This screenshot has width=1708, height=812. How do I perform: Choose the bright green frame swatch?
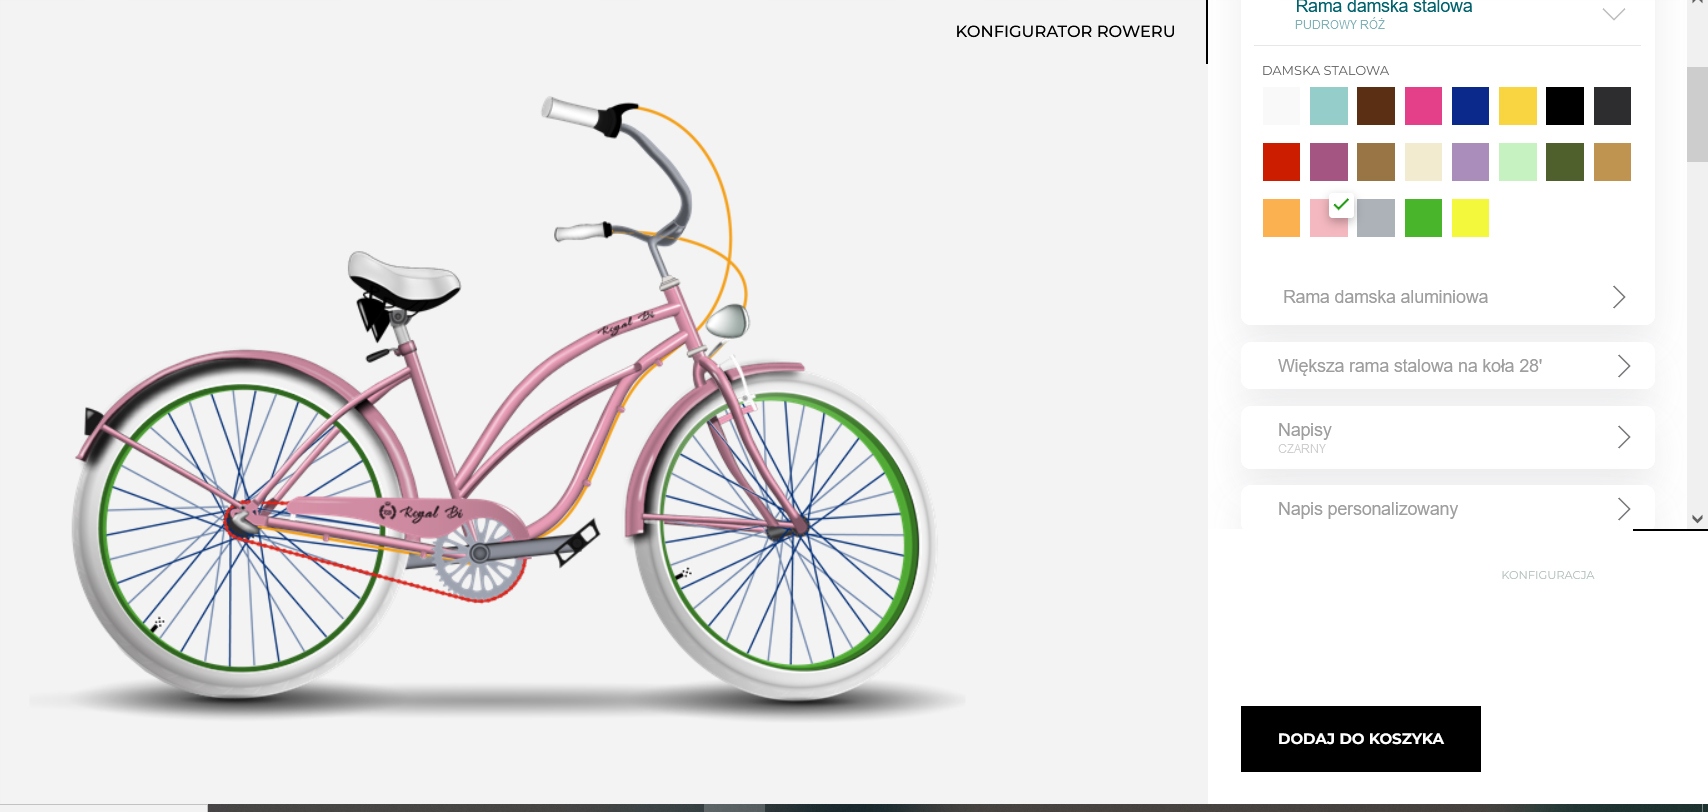(1423, 218)
